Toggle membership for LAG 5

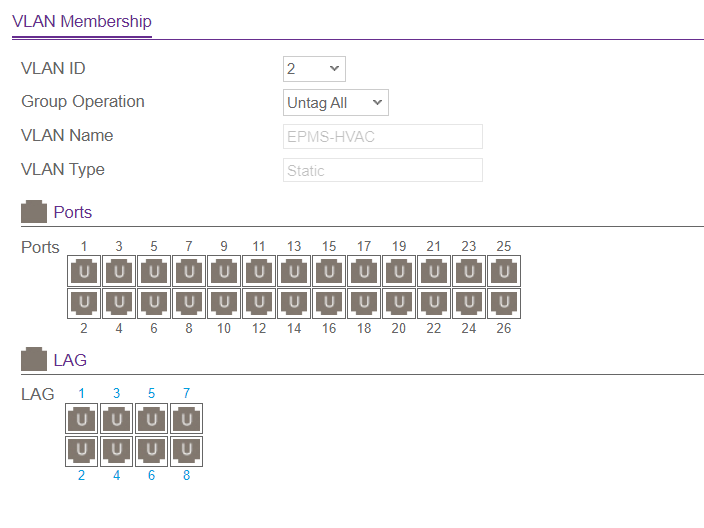[x=152, y=419]
